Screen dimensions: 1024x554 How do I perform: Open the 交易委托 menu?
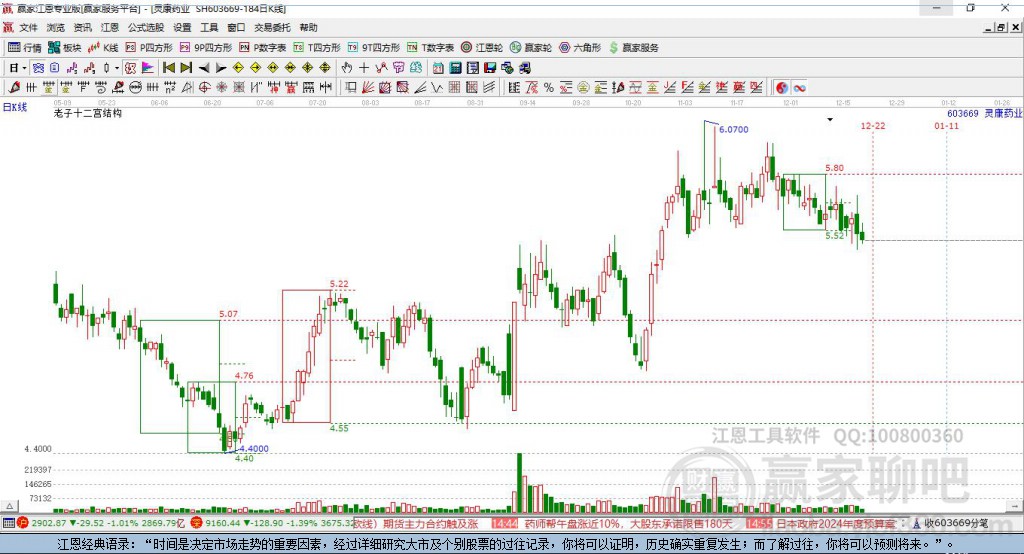[272, 27]
